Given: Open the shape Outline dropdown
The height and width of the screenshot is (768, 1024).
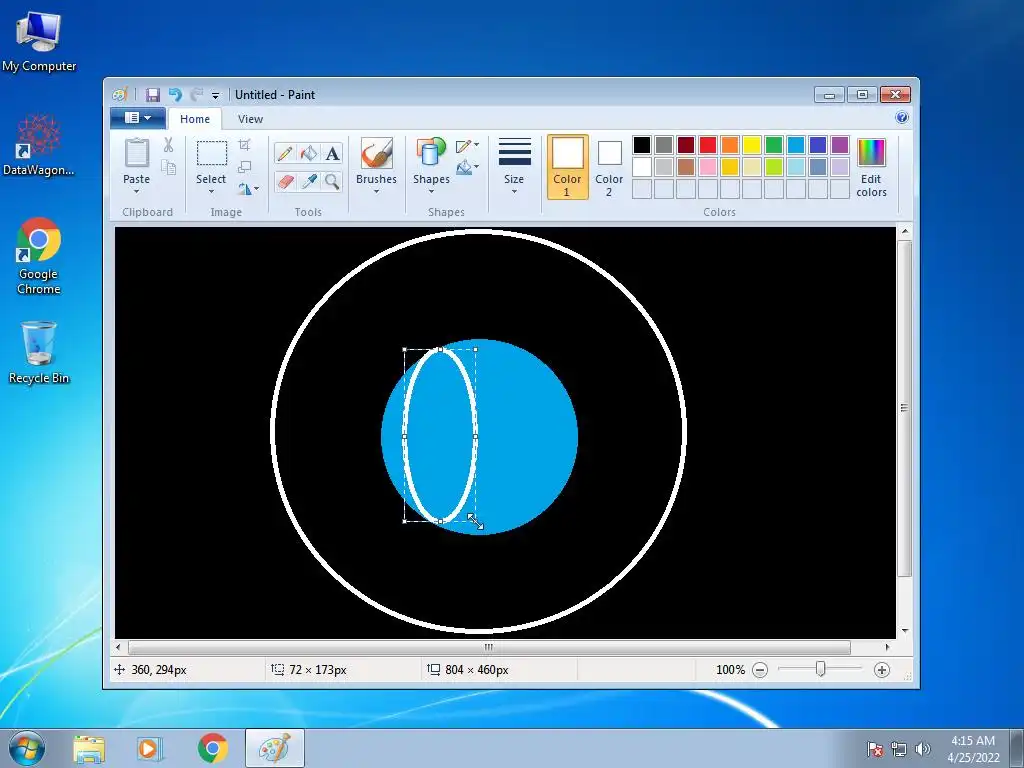Looking at the screenshot, I should (468, 146).
